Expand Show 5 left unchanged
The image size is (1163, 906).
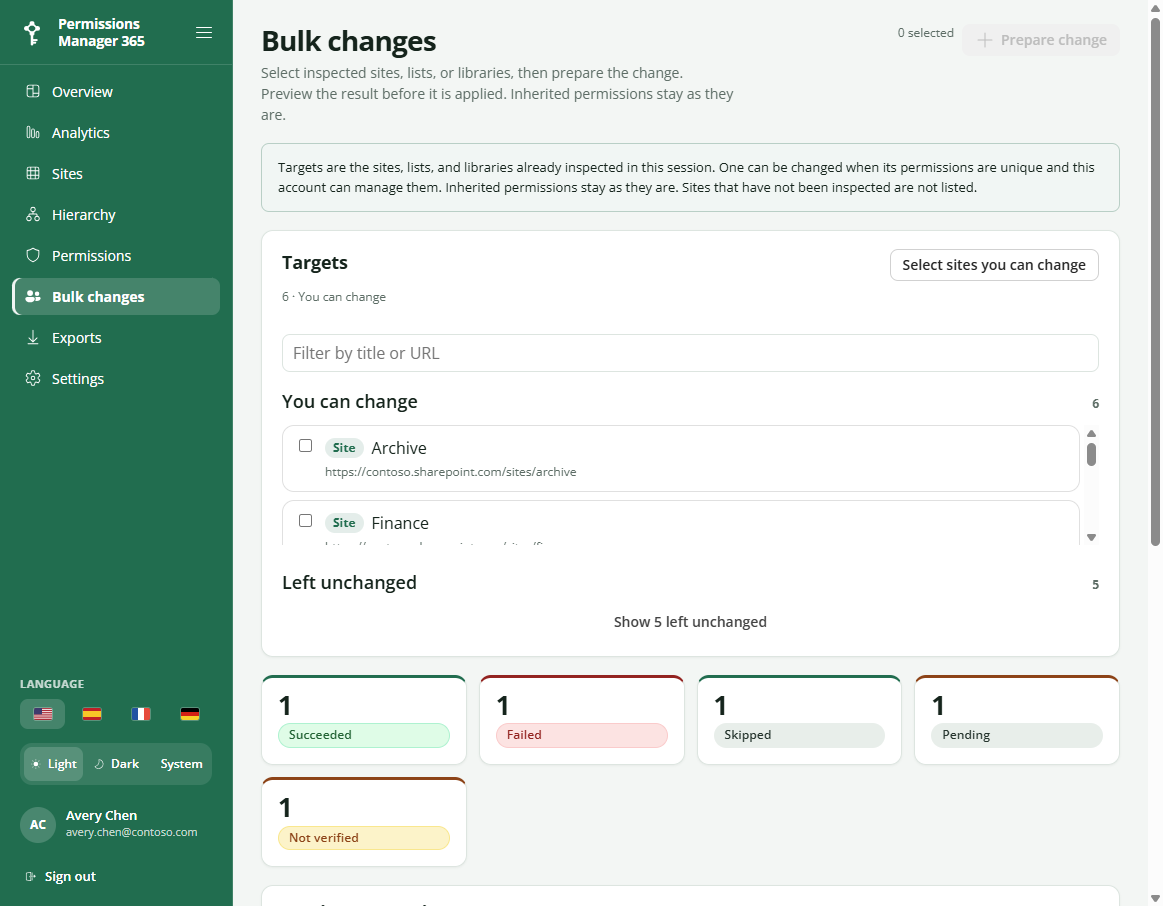690,621
